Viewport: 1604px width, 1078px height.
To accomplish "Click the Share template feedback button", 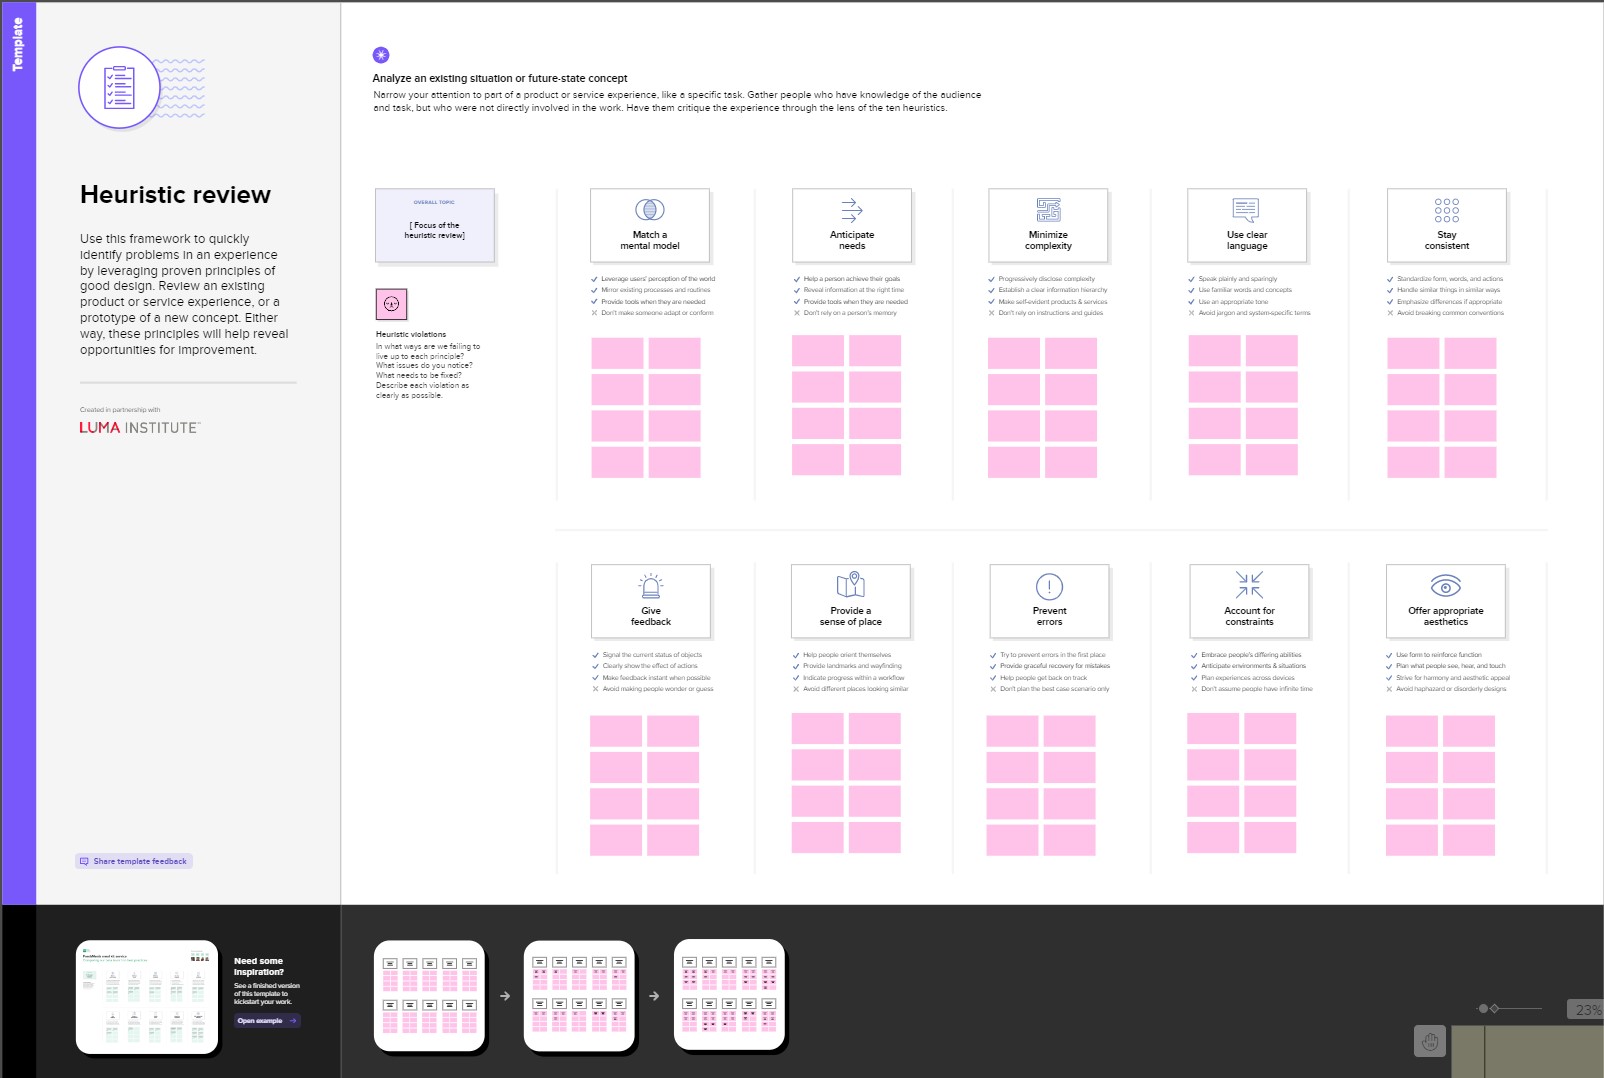I will 133,860.
